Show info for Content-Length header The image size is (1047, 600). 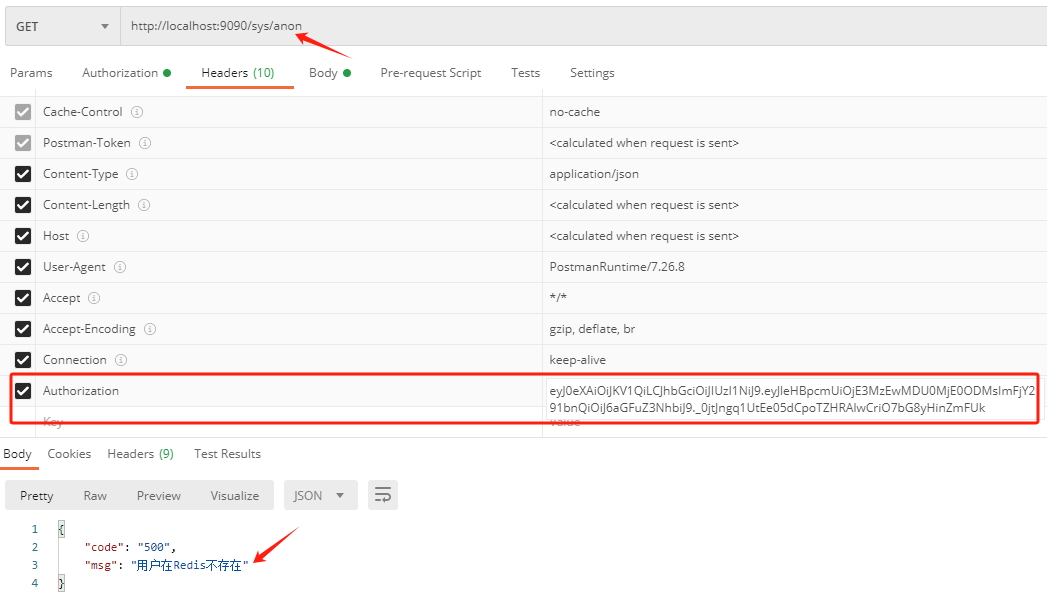pos(144,205)
